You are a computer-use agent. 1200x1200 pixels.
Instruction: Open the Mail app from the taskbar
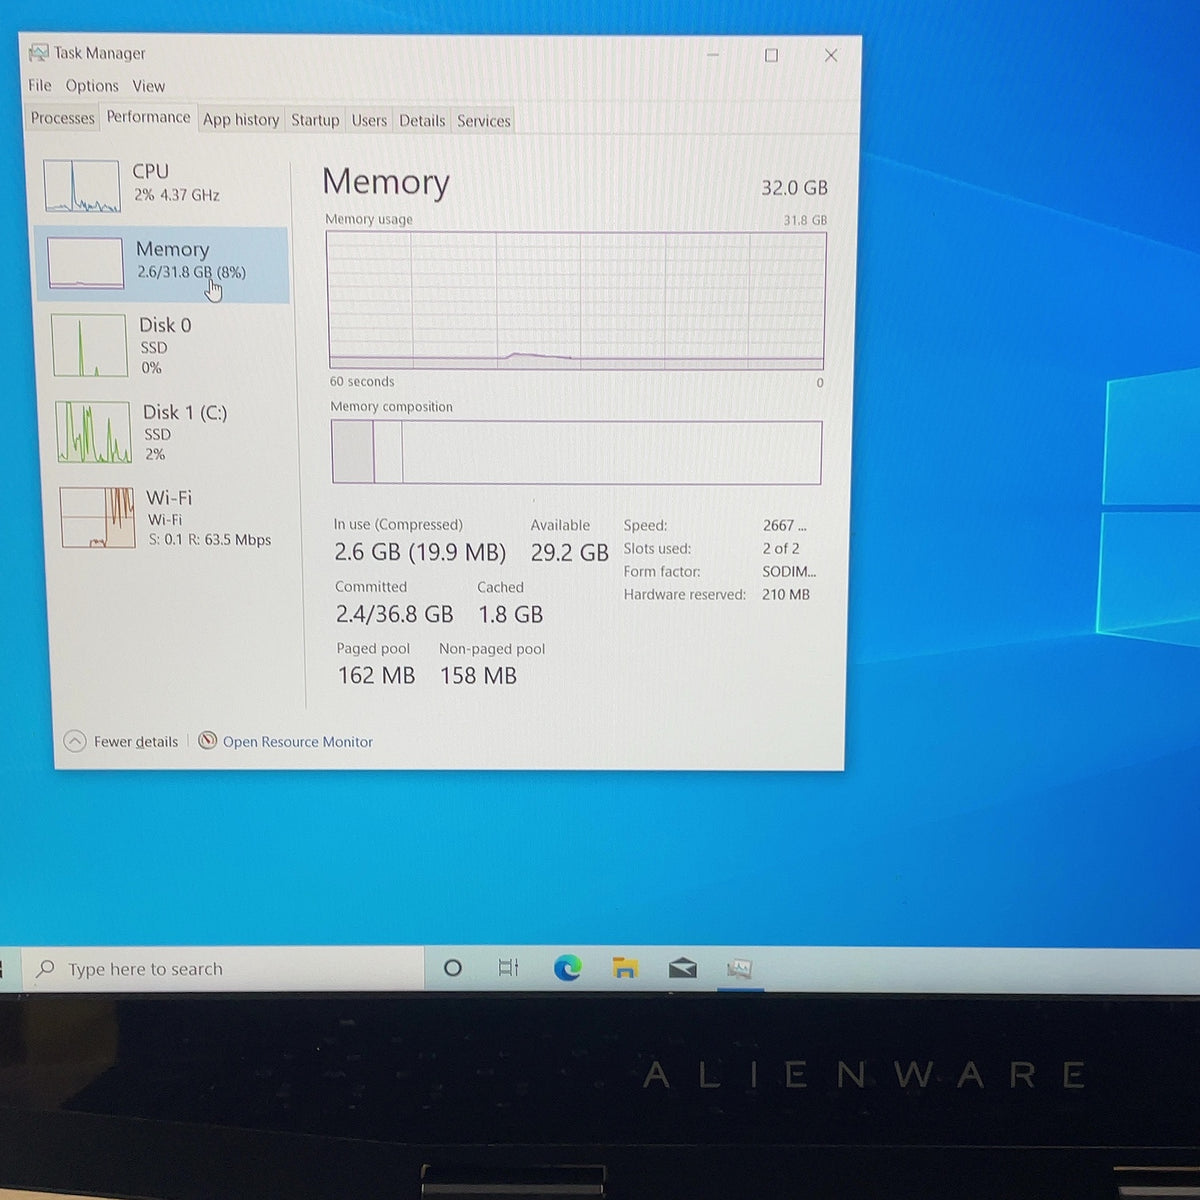tap(682, 968)
